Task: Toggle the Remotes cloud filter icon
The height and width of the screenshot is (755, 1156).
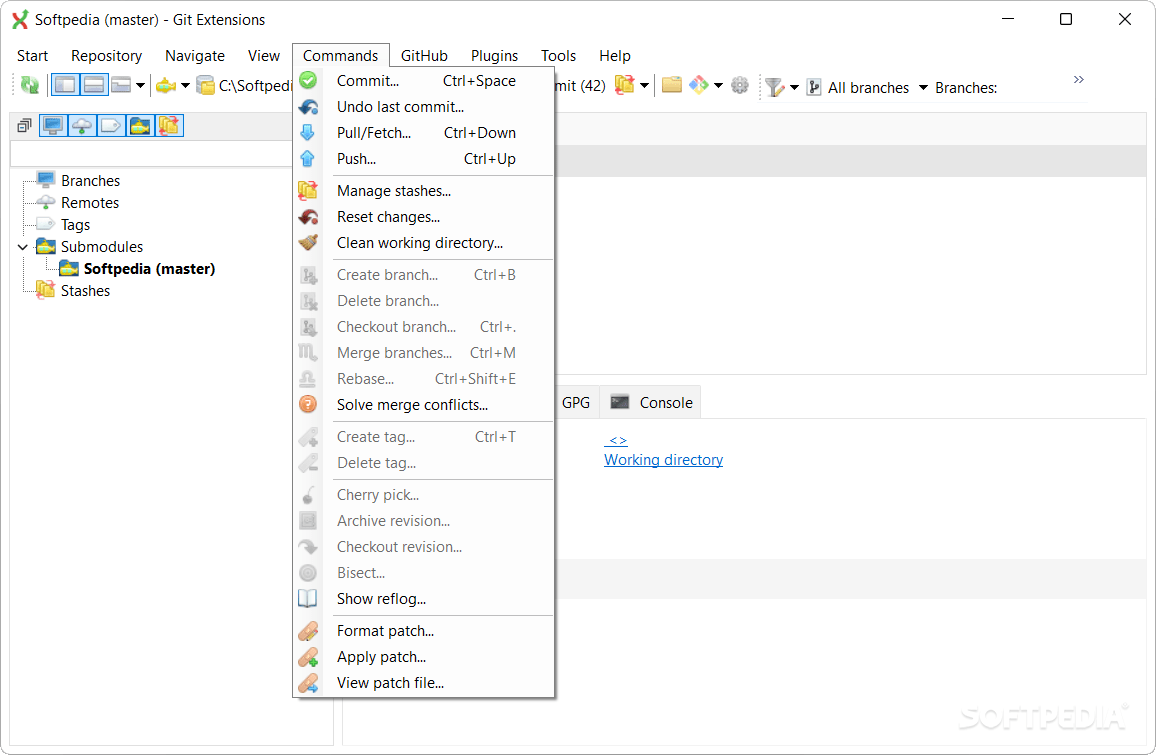Action: pos(81,125)
